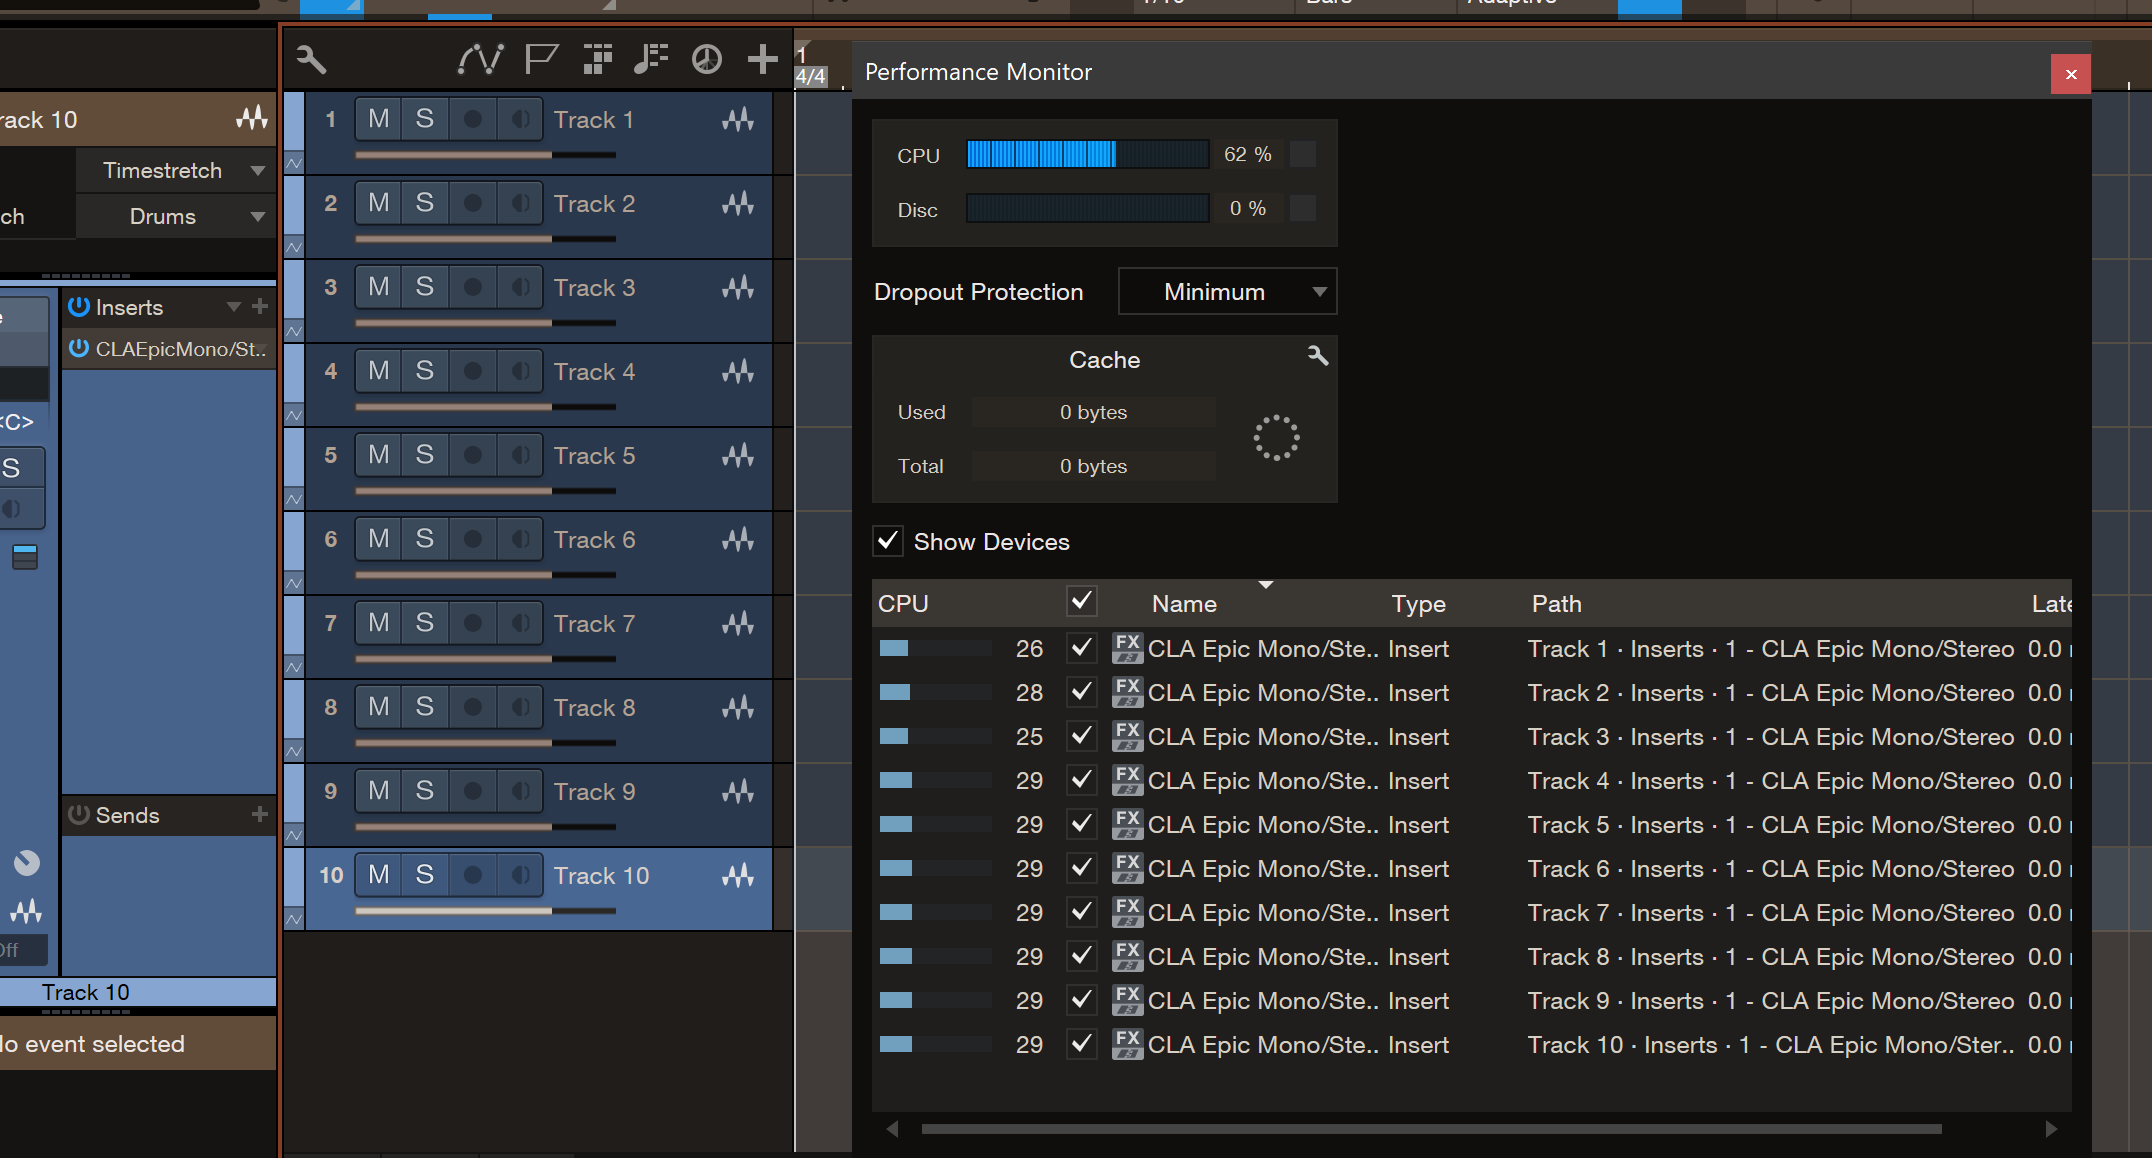
Task: Click the marker flag icon in toolbar
Action: point(541,60)
